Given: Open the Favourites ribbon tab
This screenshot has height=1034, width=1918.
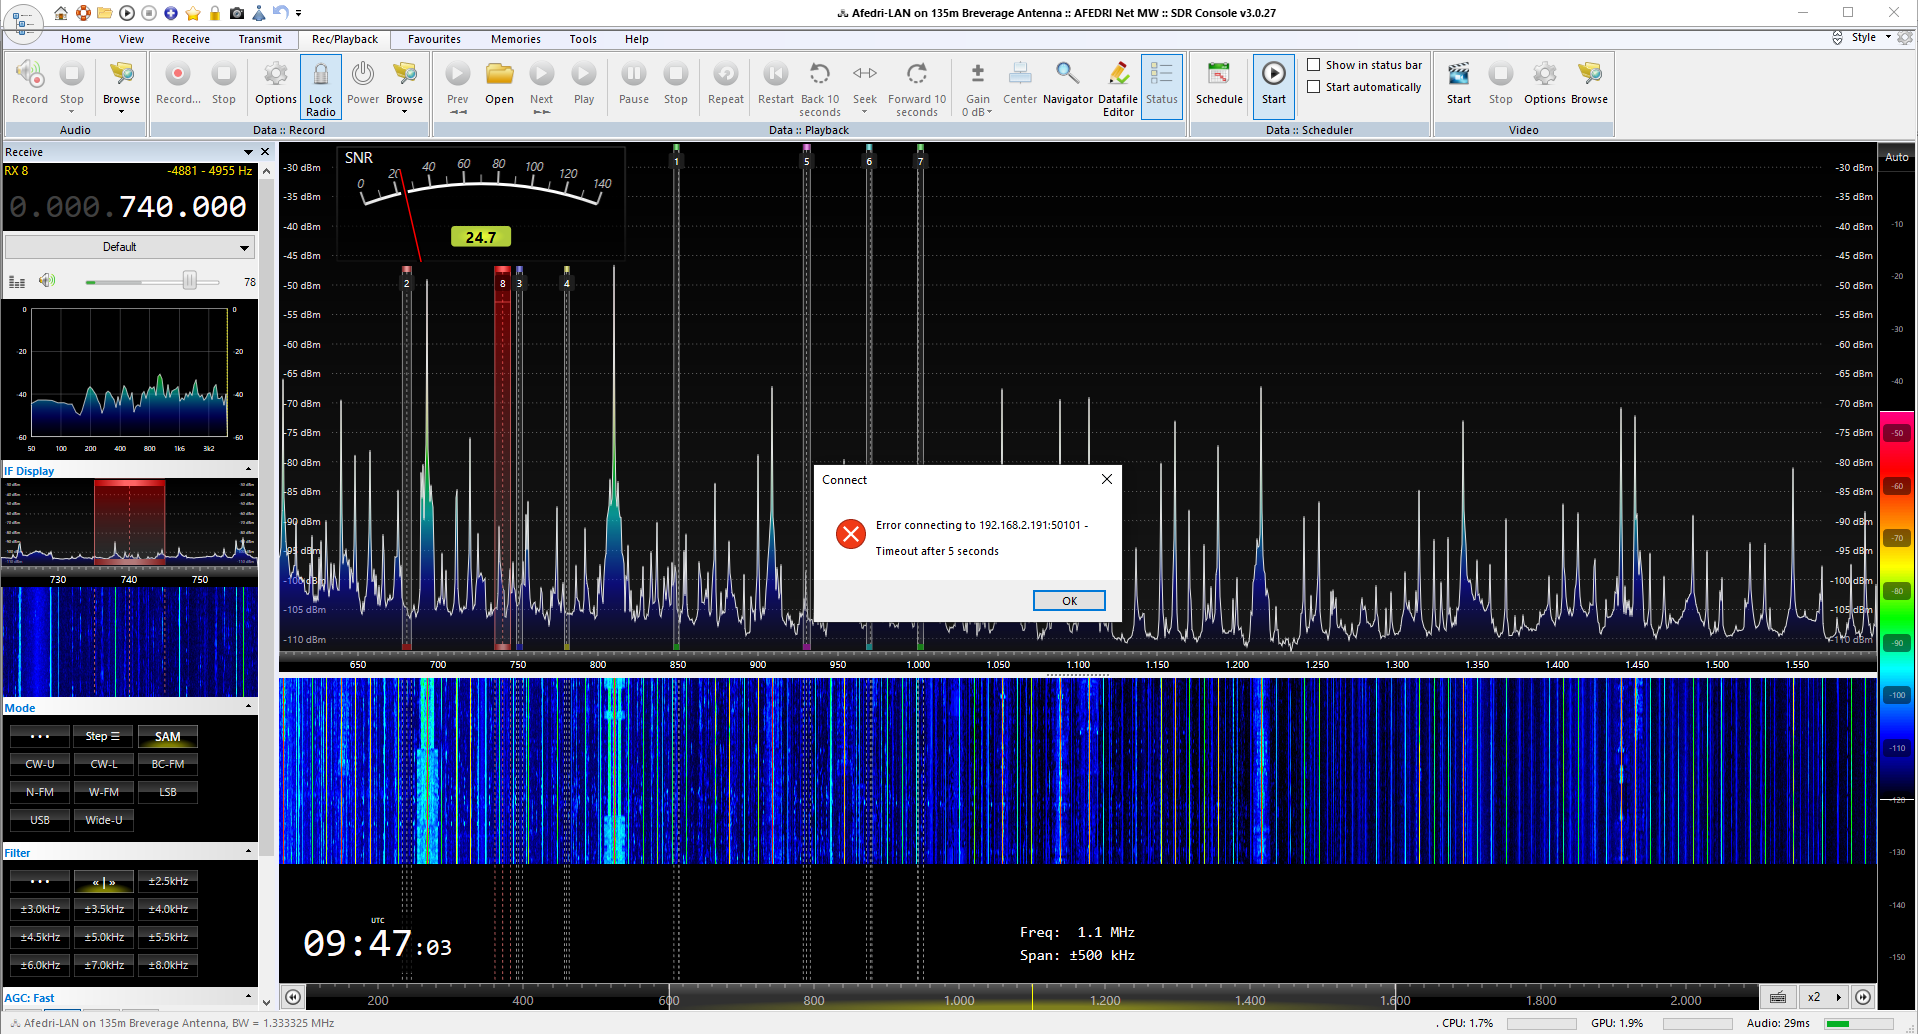Looking at the screenshot, I should (x=434, y=39).
